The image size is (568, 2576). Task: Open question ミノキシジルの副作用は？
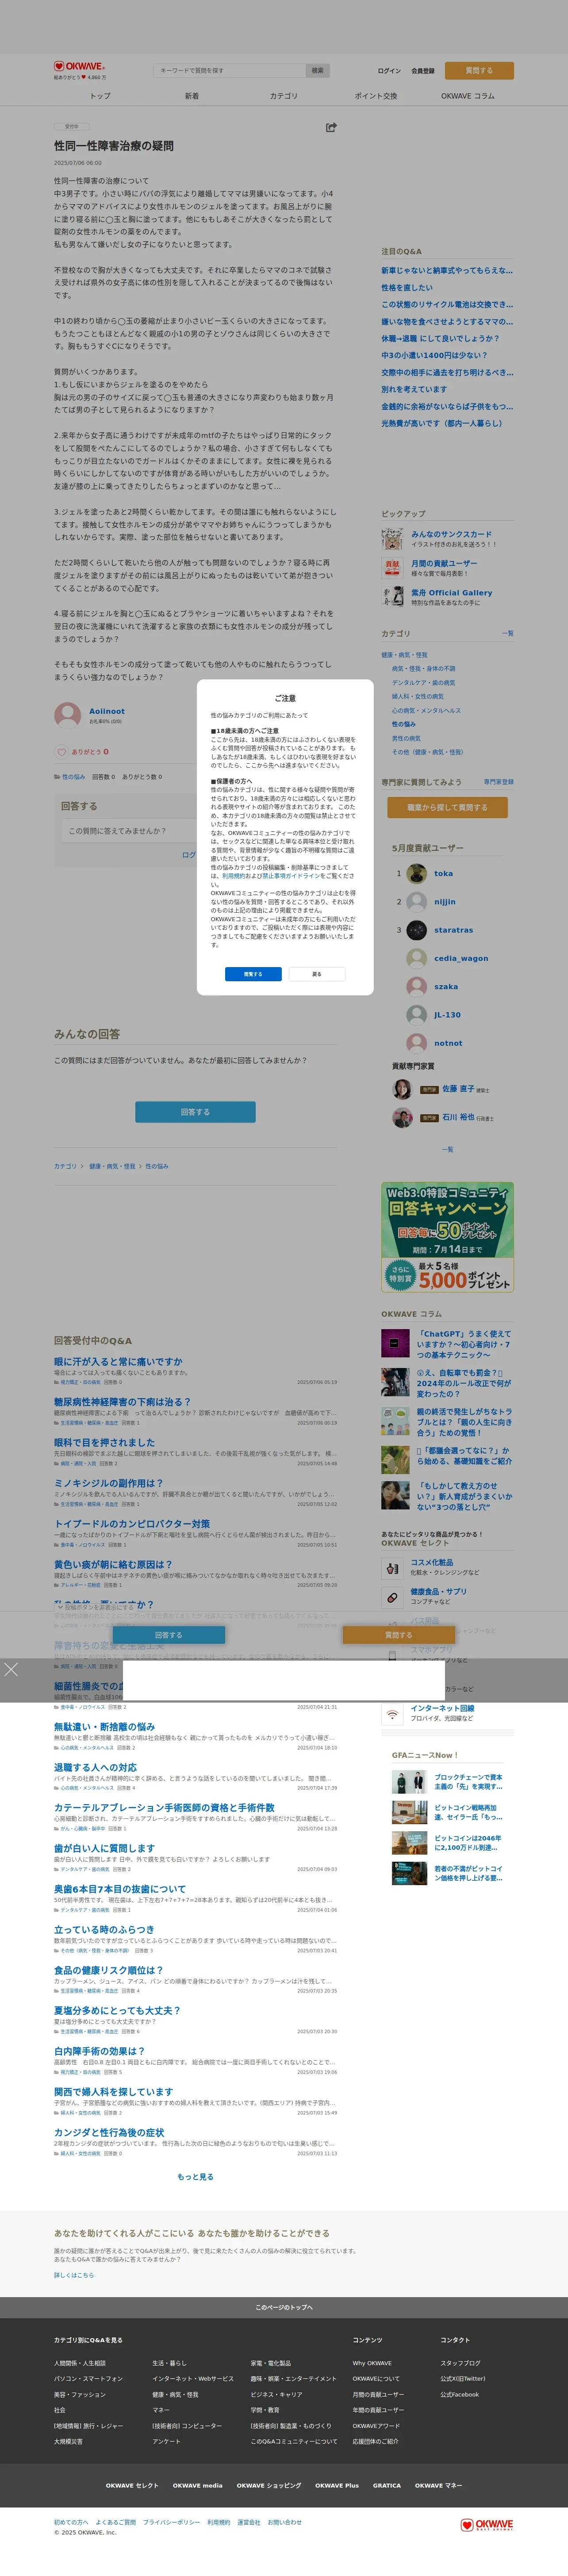pyautogui.click(x=108, y=1483)
